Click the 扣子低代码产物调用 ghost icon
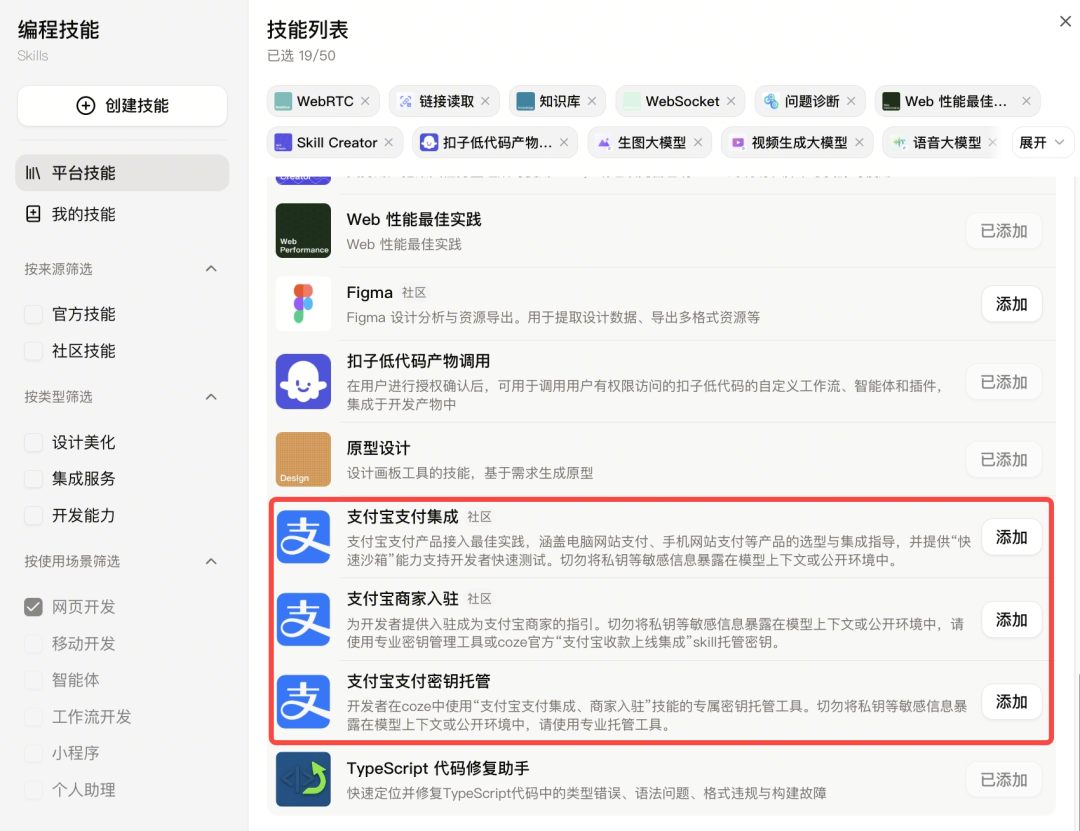 [x=303, y=382]
